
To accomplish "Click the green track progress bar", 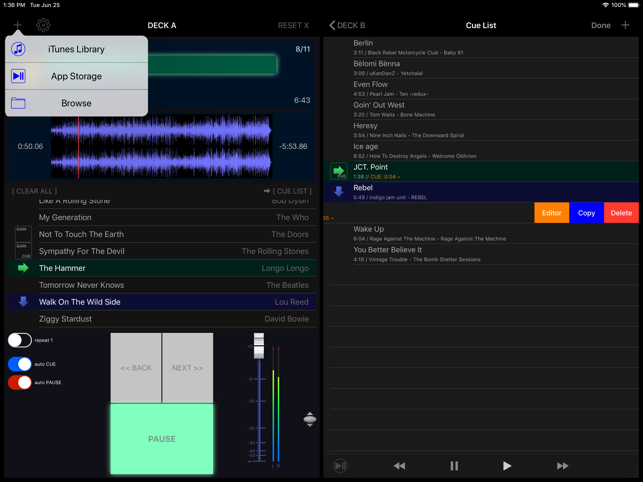I will pos(212,65).
